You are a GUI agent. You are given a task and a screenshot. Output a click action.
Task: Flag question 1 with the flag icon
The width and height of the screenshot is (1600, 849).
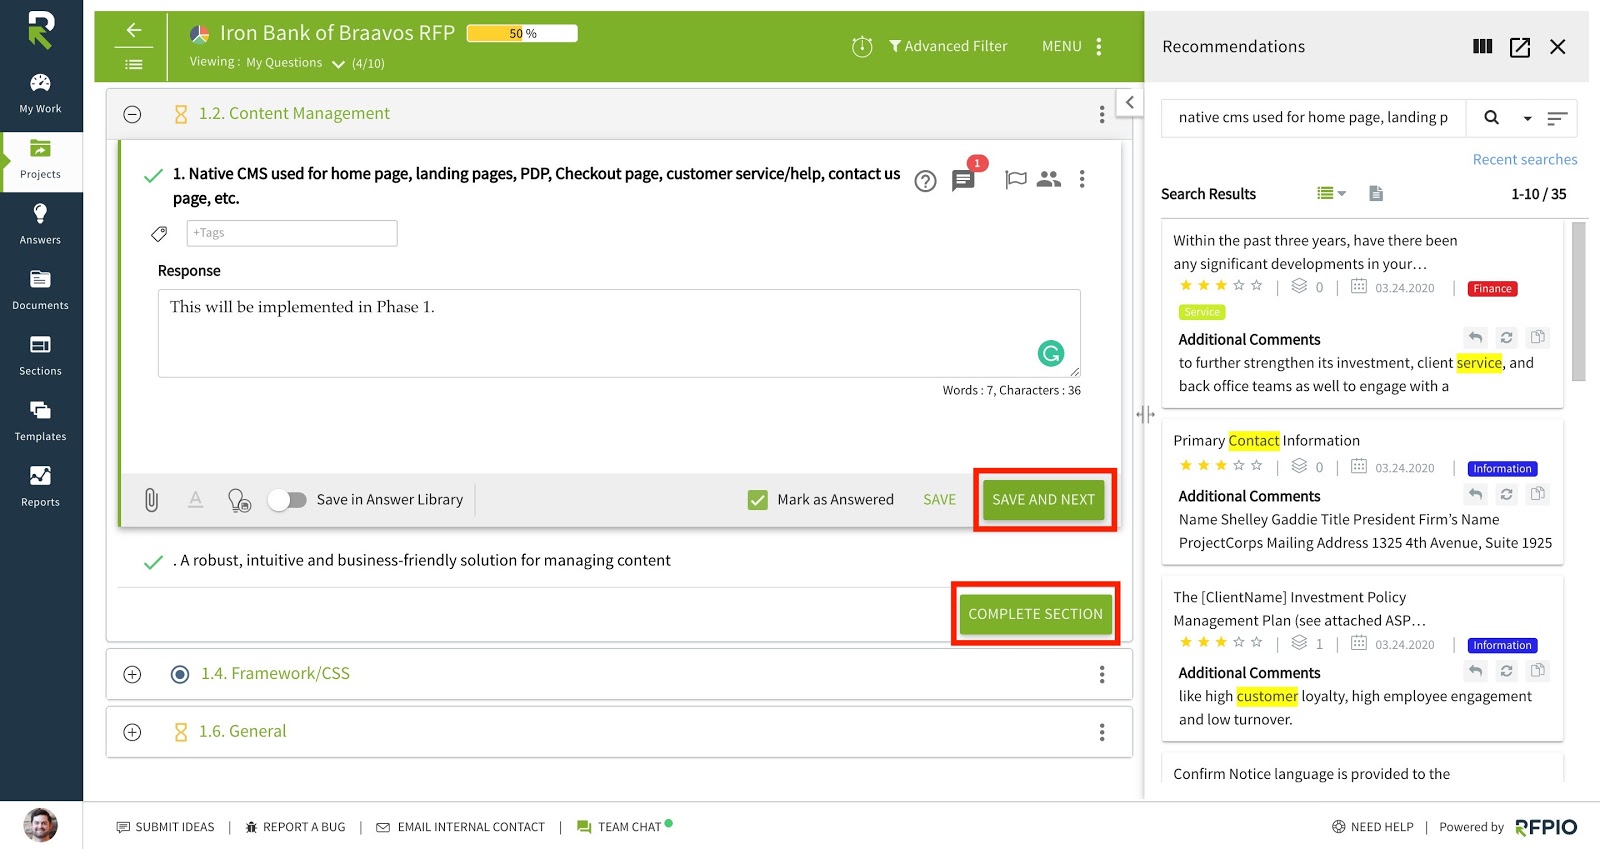click(1016, 179)
